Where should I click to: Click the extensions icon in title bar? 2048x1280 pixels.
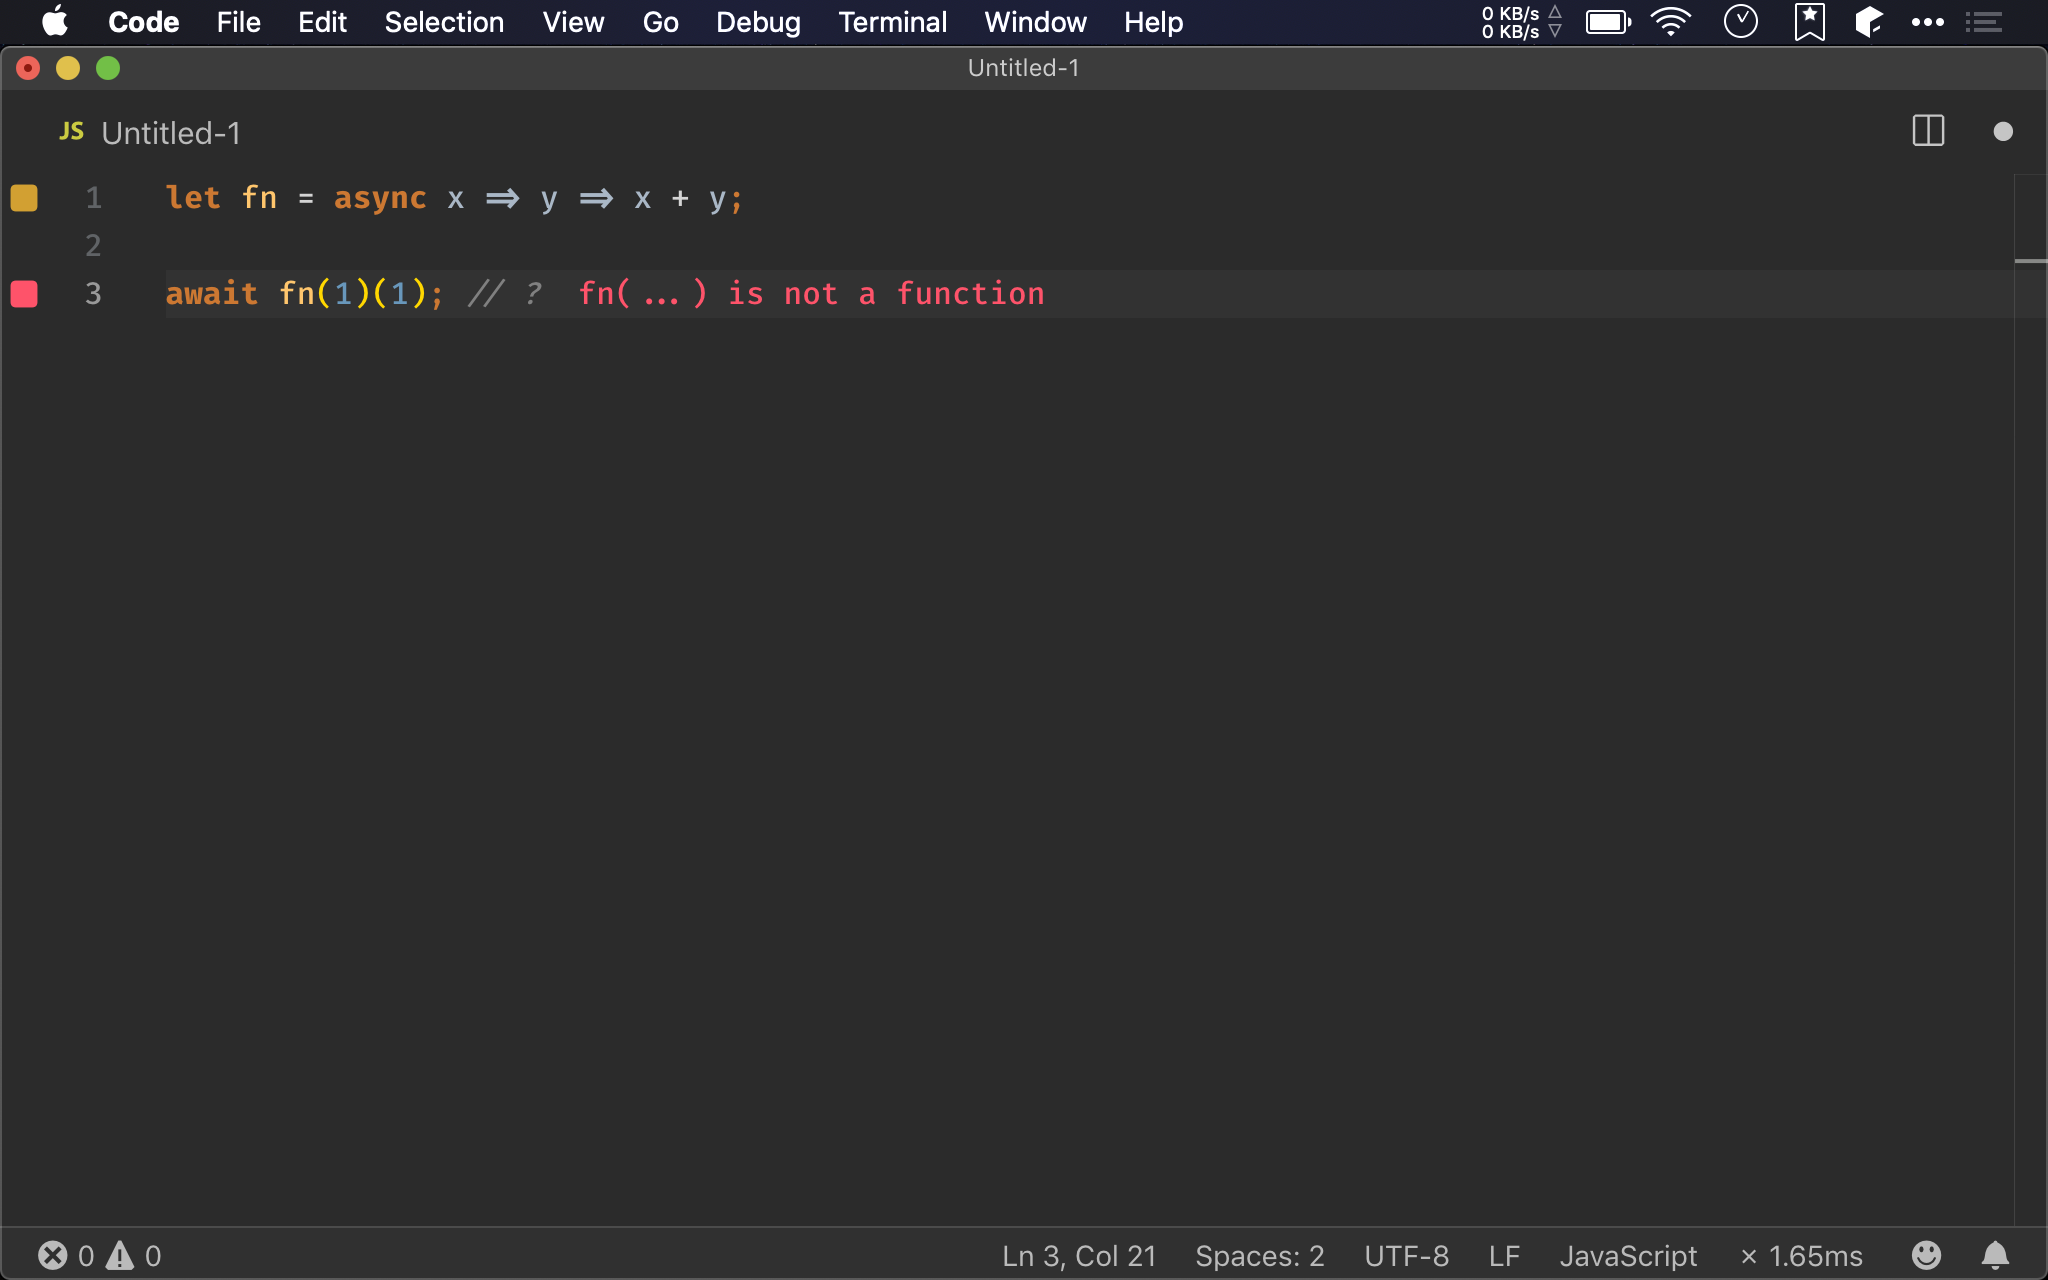point(1868,22)
